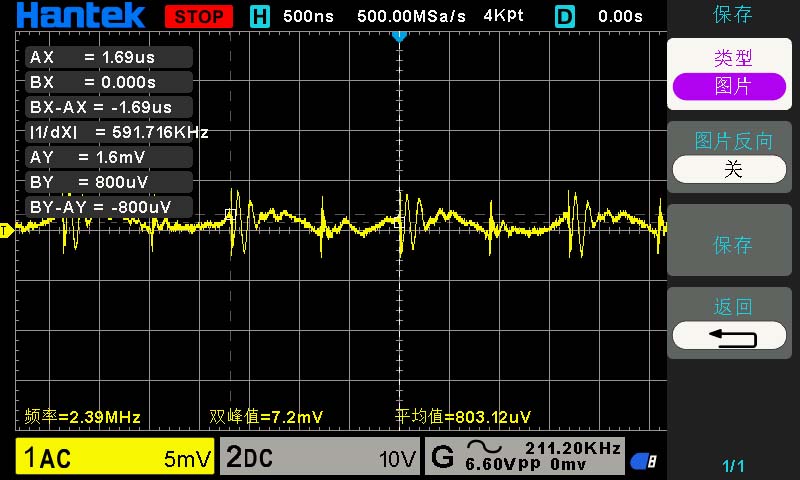
Task: Select the channel 1 AC 5mV panel
Action: coord(115,456)
